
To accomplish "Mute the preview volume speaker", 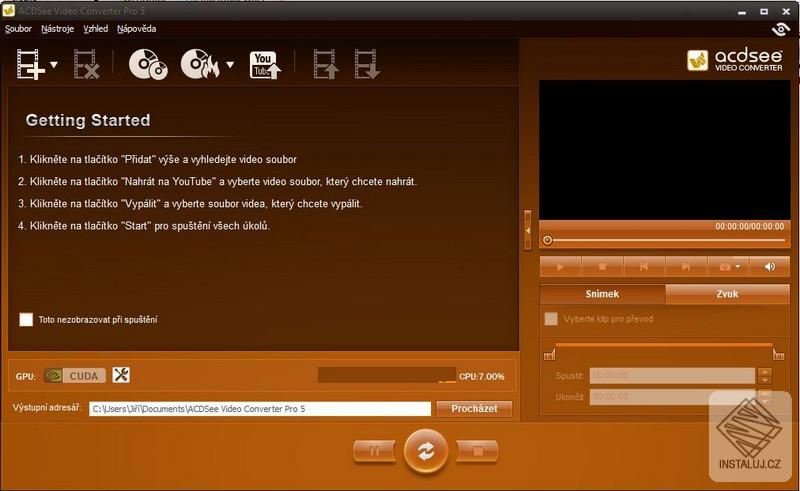I will coord(769,267).
